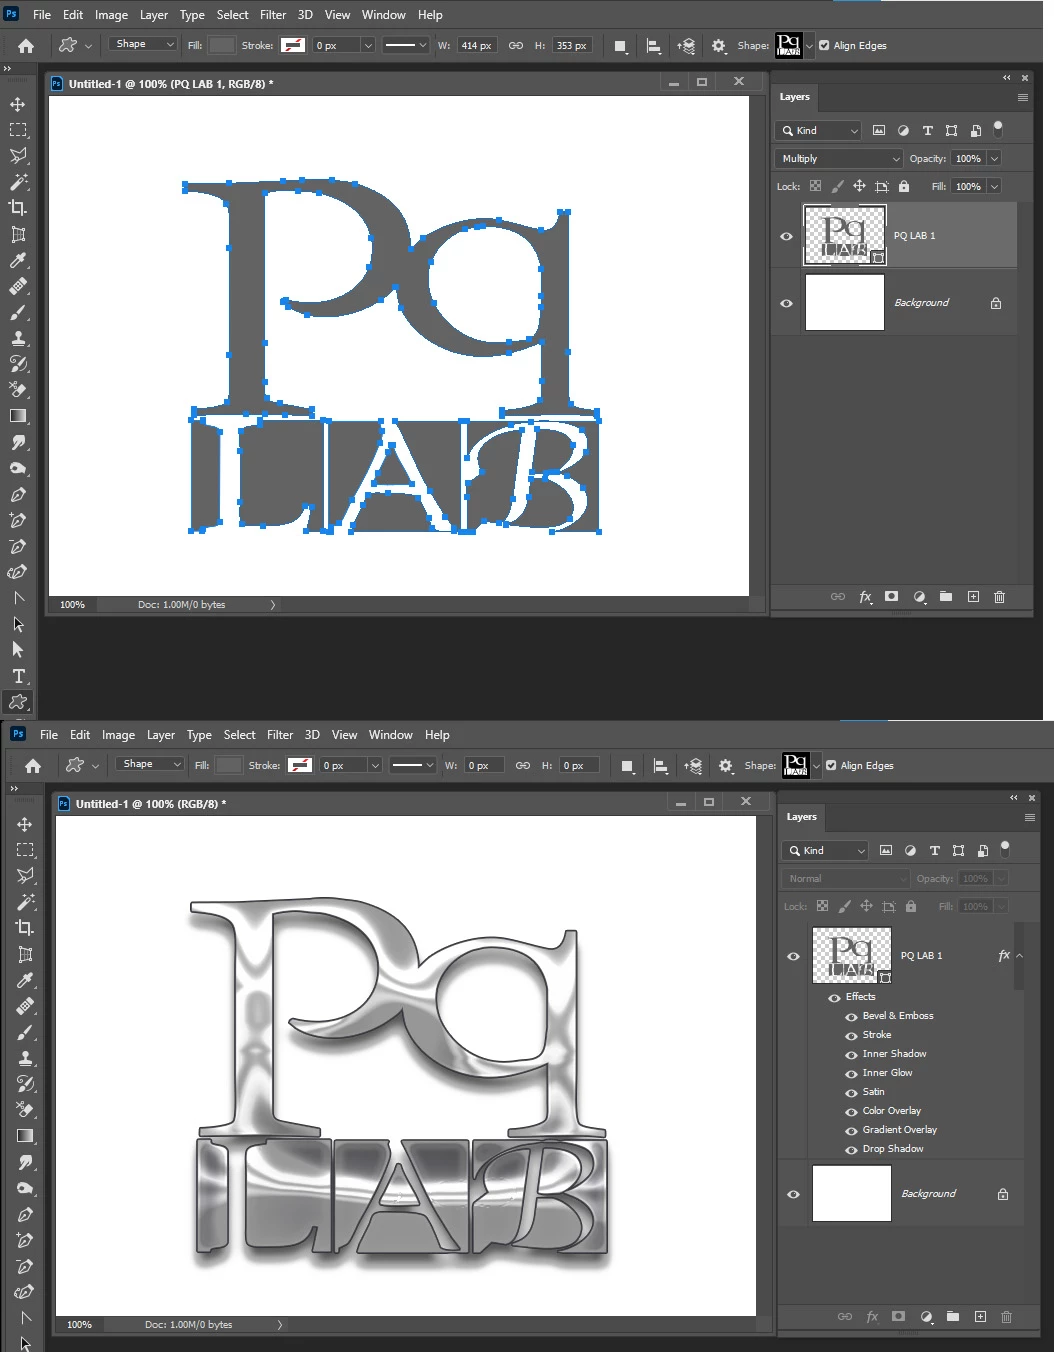Open path alignment options in bottom options bar

click(660, 765)
